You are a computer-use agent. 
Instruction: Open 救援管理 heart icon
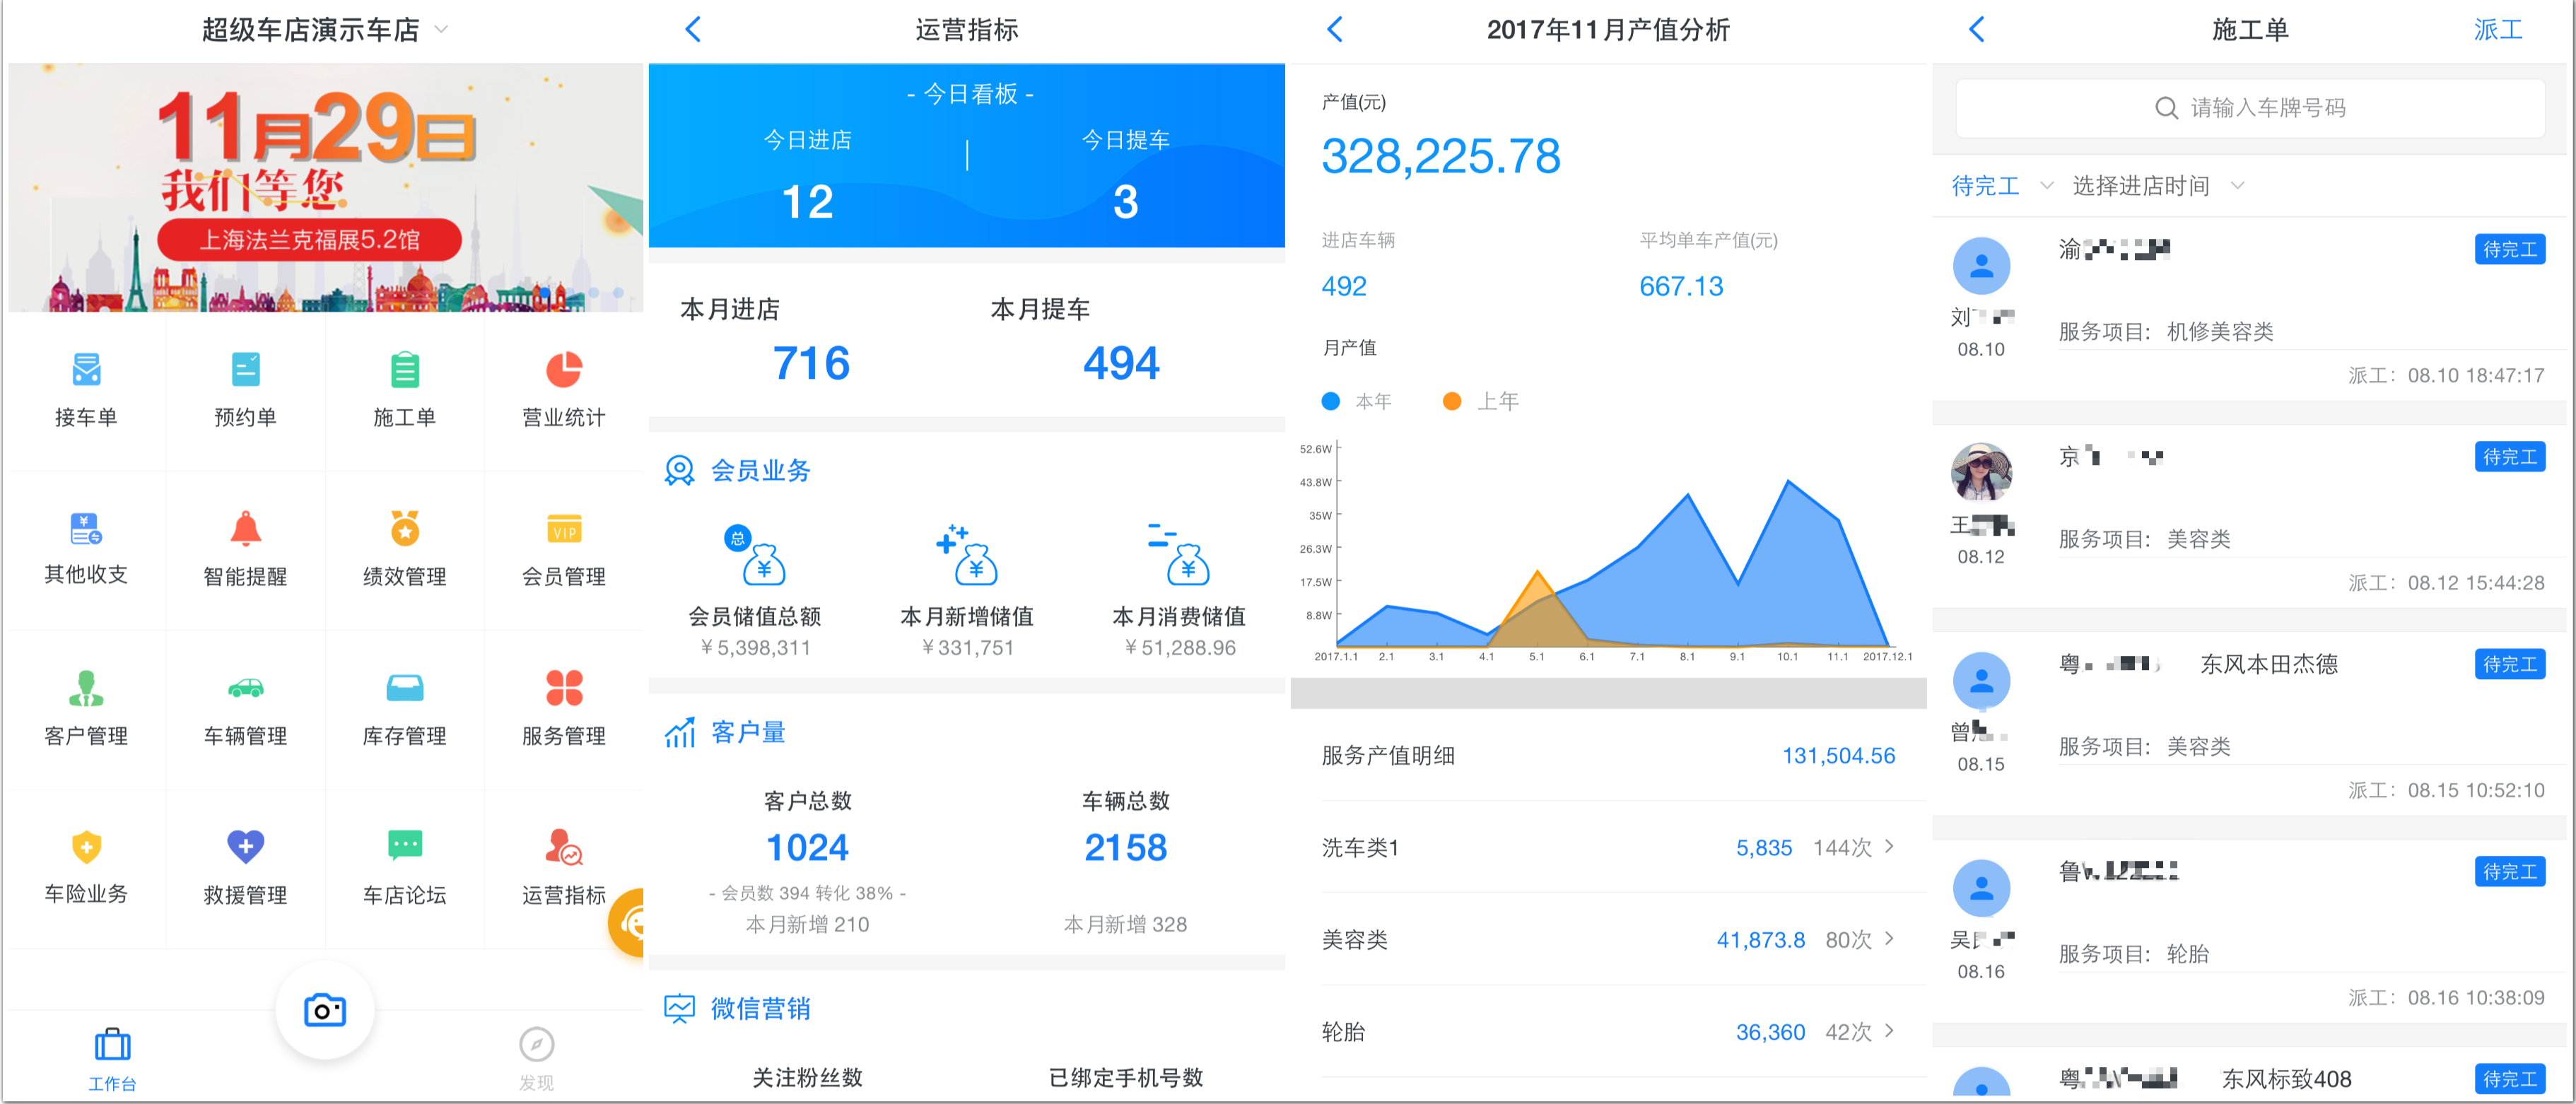(x=245, y=847)
